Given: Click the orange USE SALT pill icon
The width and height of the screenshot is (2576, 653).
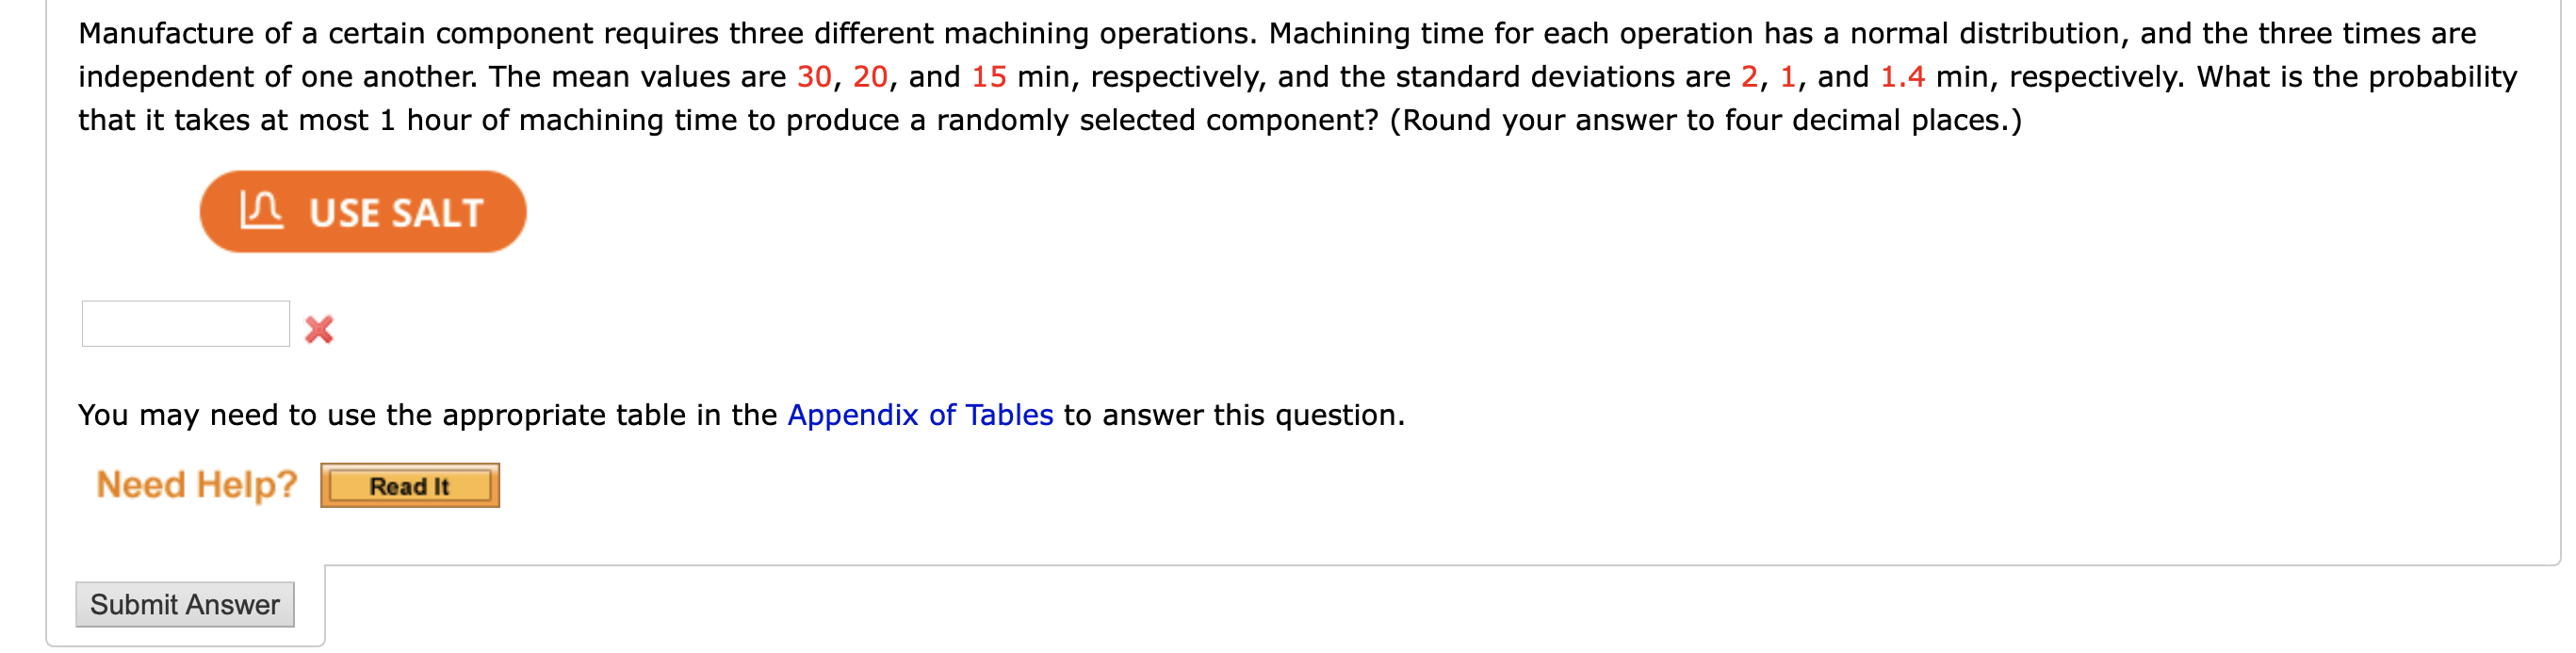Looking at the screenshot, I should coord(363,210).
